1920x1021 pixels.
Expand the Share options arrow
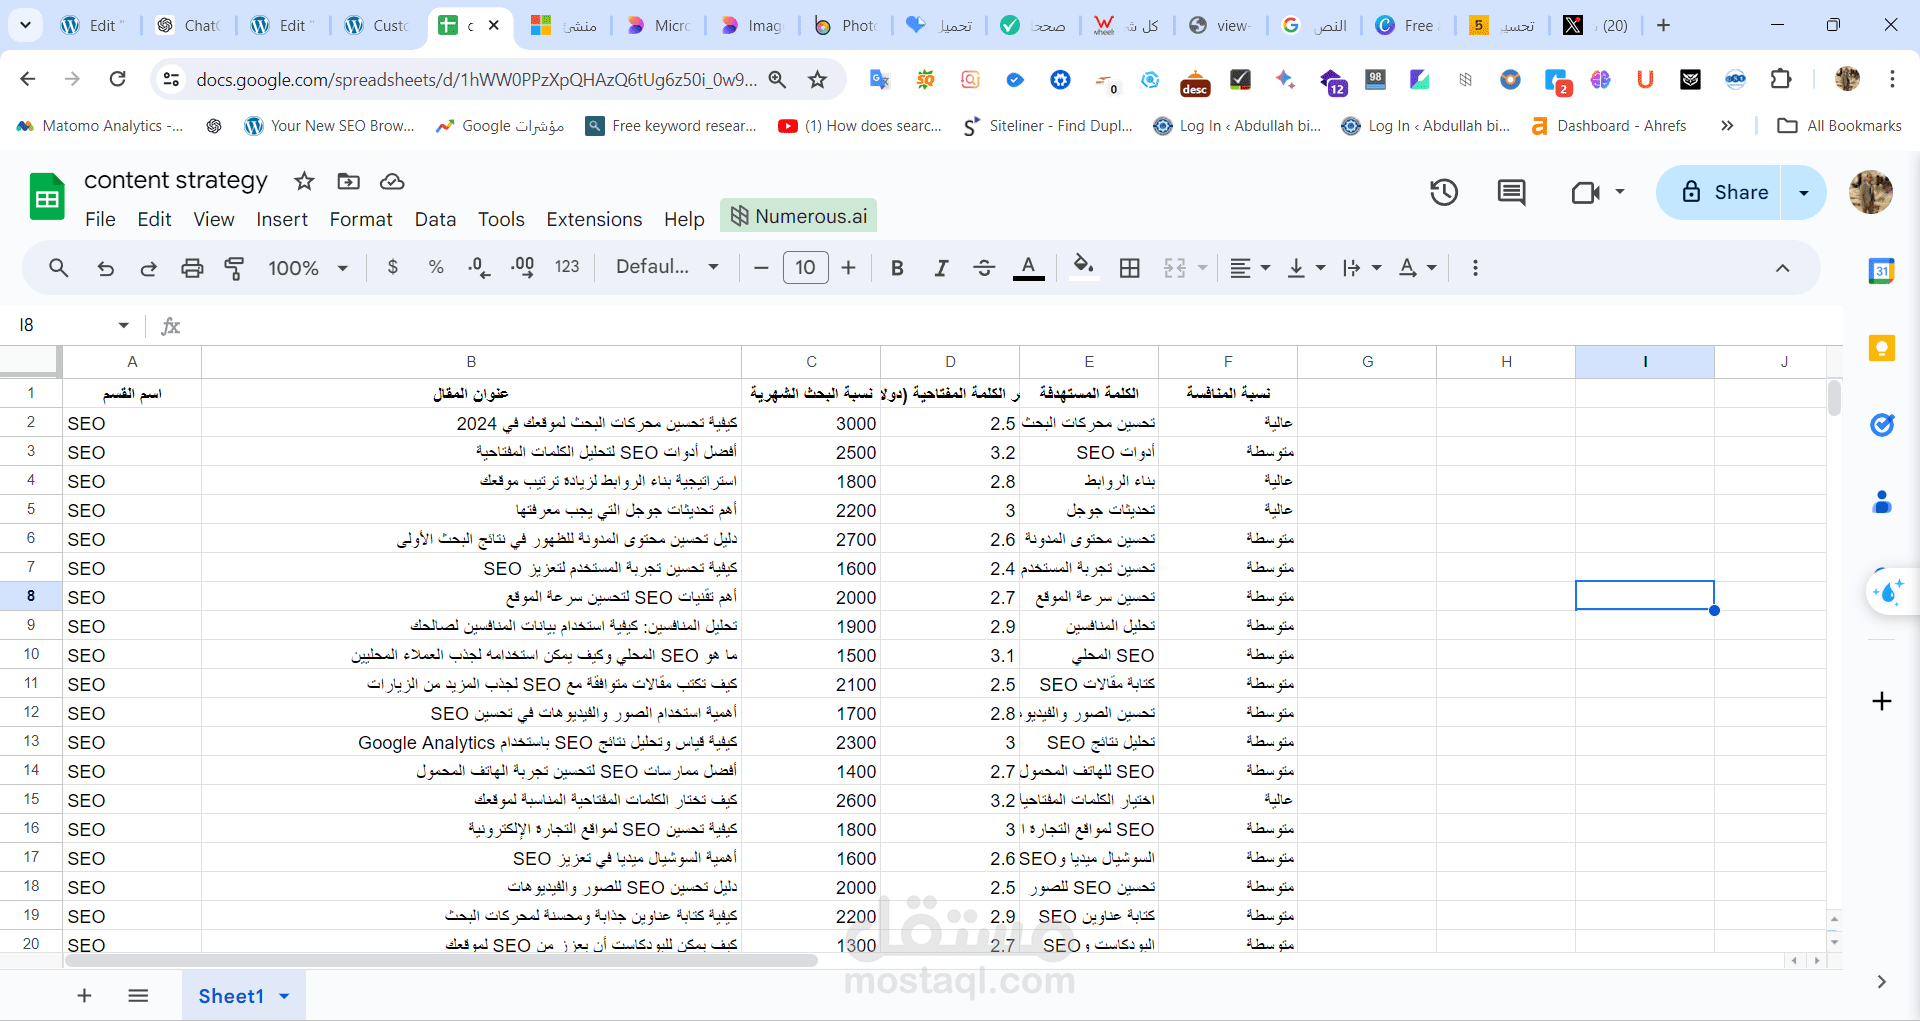click(x=1804, y=192)
